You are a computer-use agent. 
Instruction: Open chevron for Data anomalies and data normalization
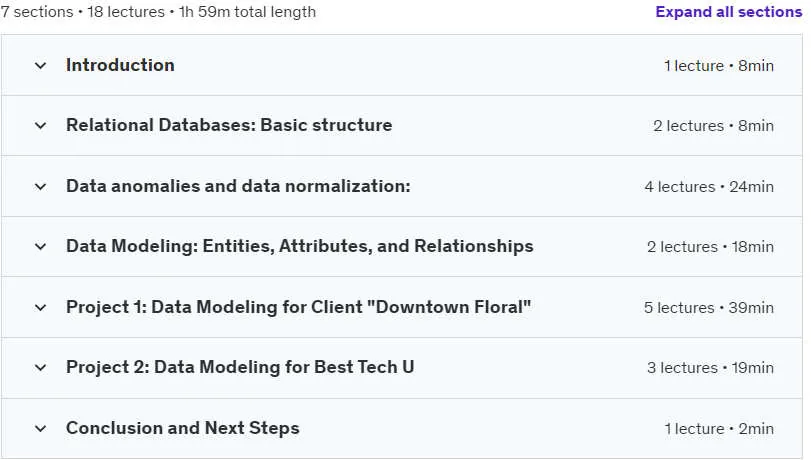click(40, 187)
